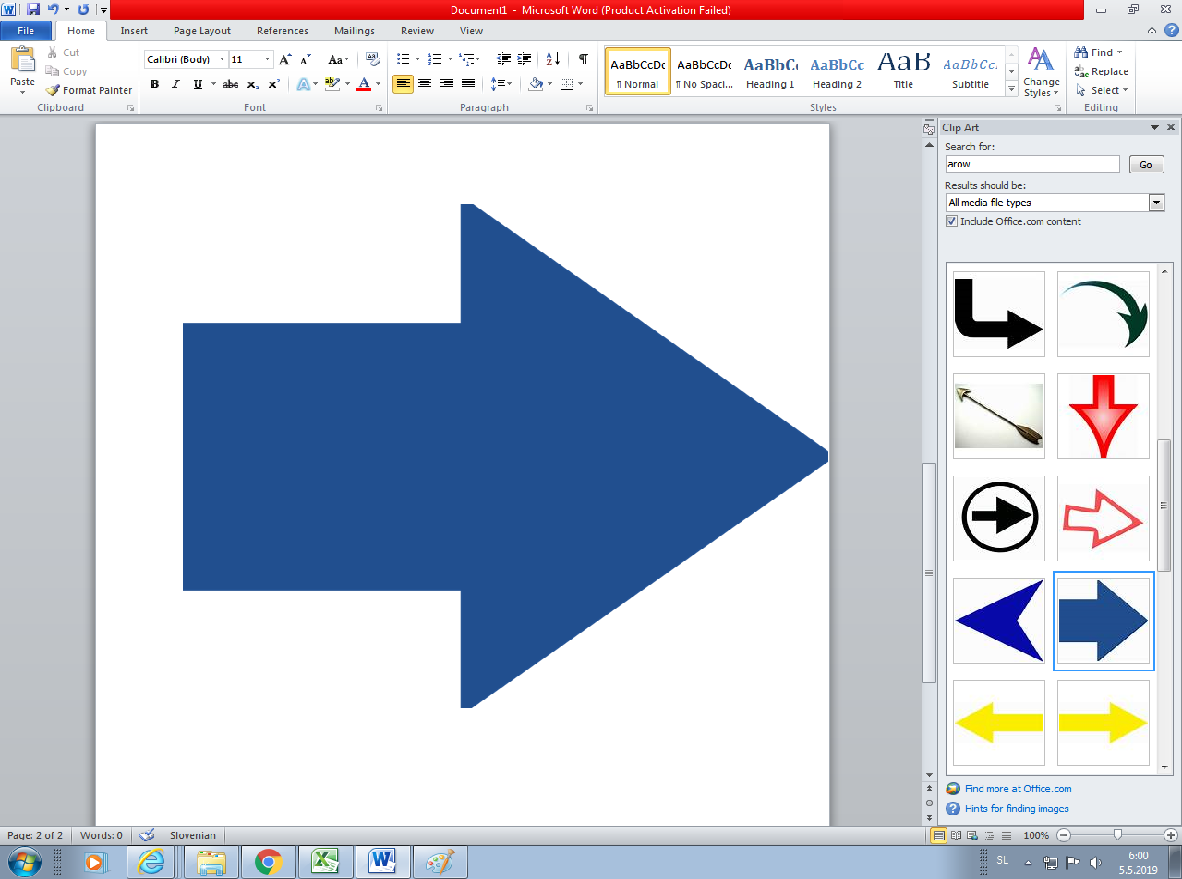Click the Bullets list icon
The width and height of the screenshot is (1182, 879).
coord(402,60)
